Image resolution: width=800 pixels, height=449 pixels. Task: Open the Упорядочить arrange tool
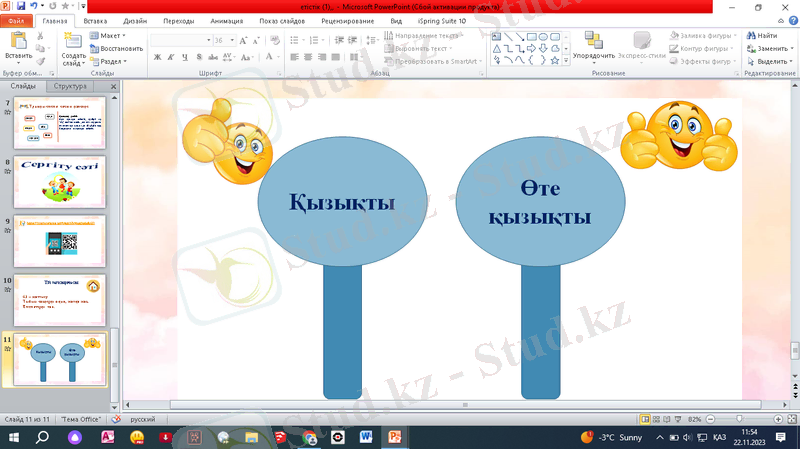pos(594,45)
